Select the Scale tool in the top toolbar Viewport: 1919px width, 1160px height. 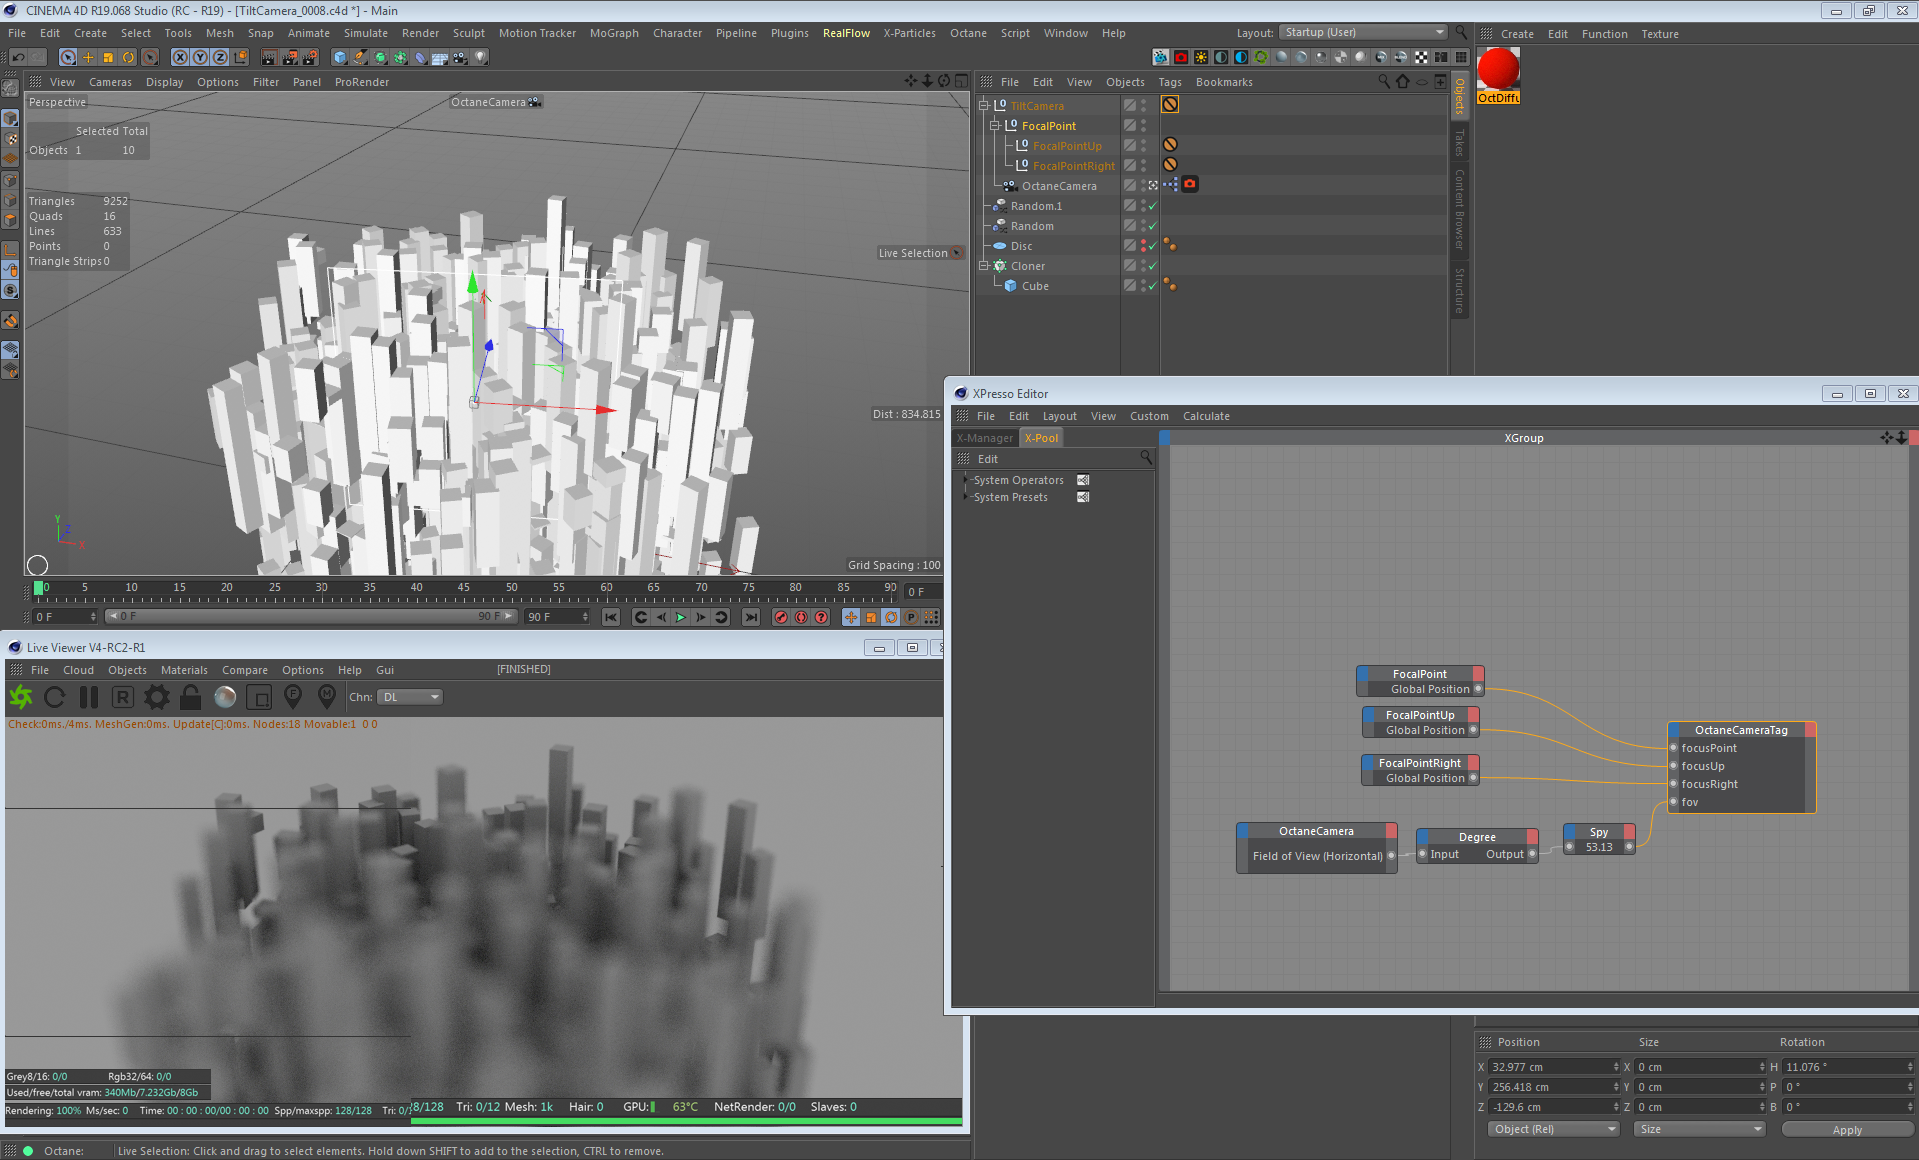tap(108, 57)
